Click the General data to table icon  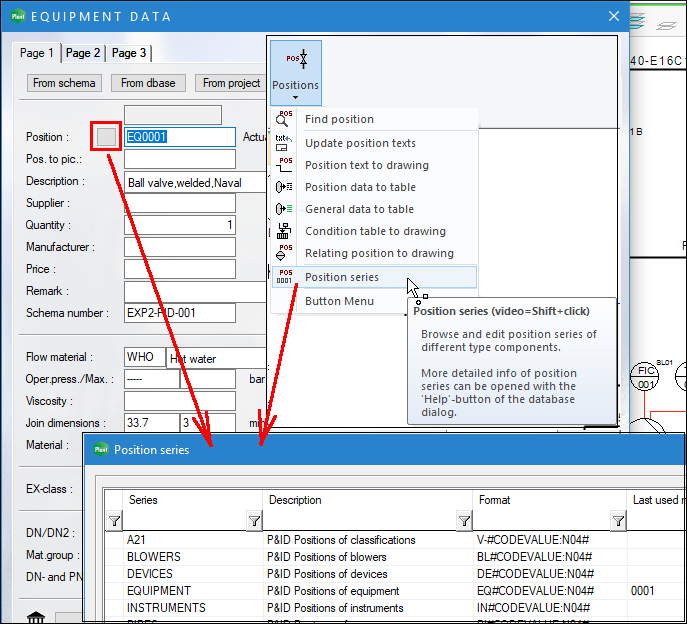(x=284, y=209)
